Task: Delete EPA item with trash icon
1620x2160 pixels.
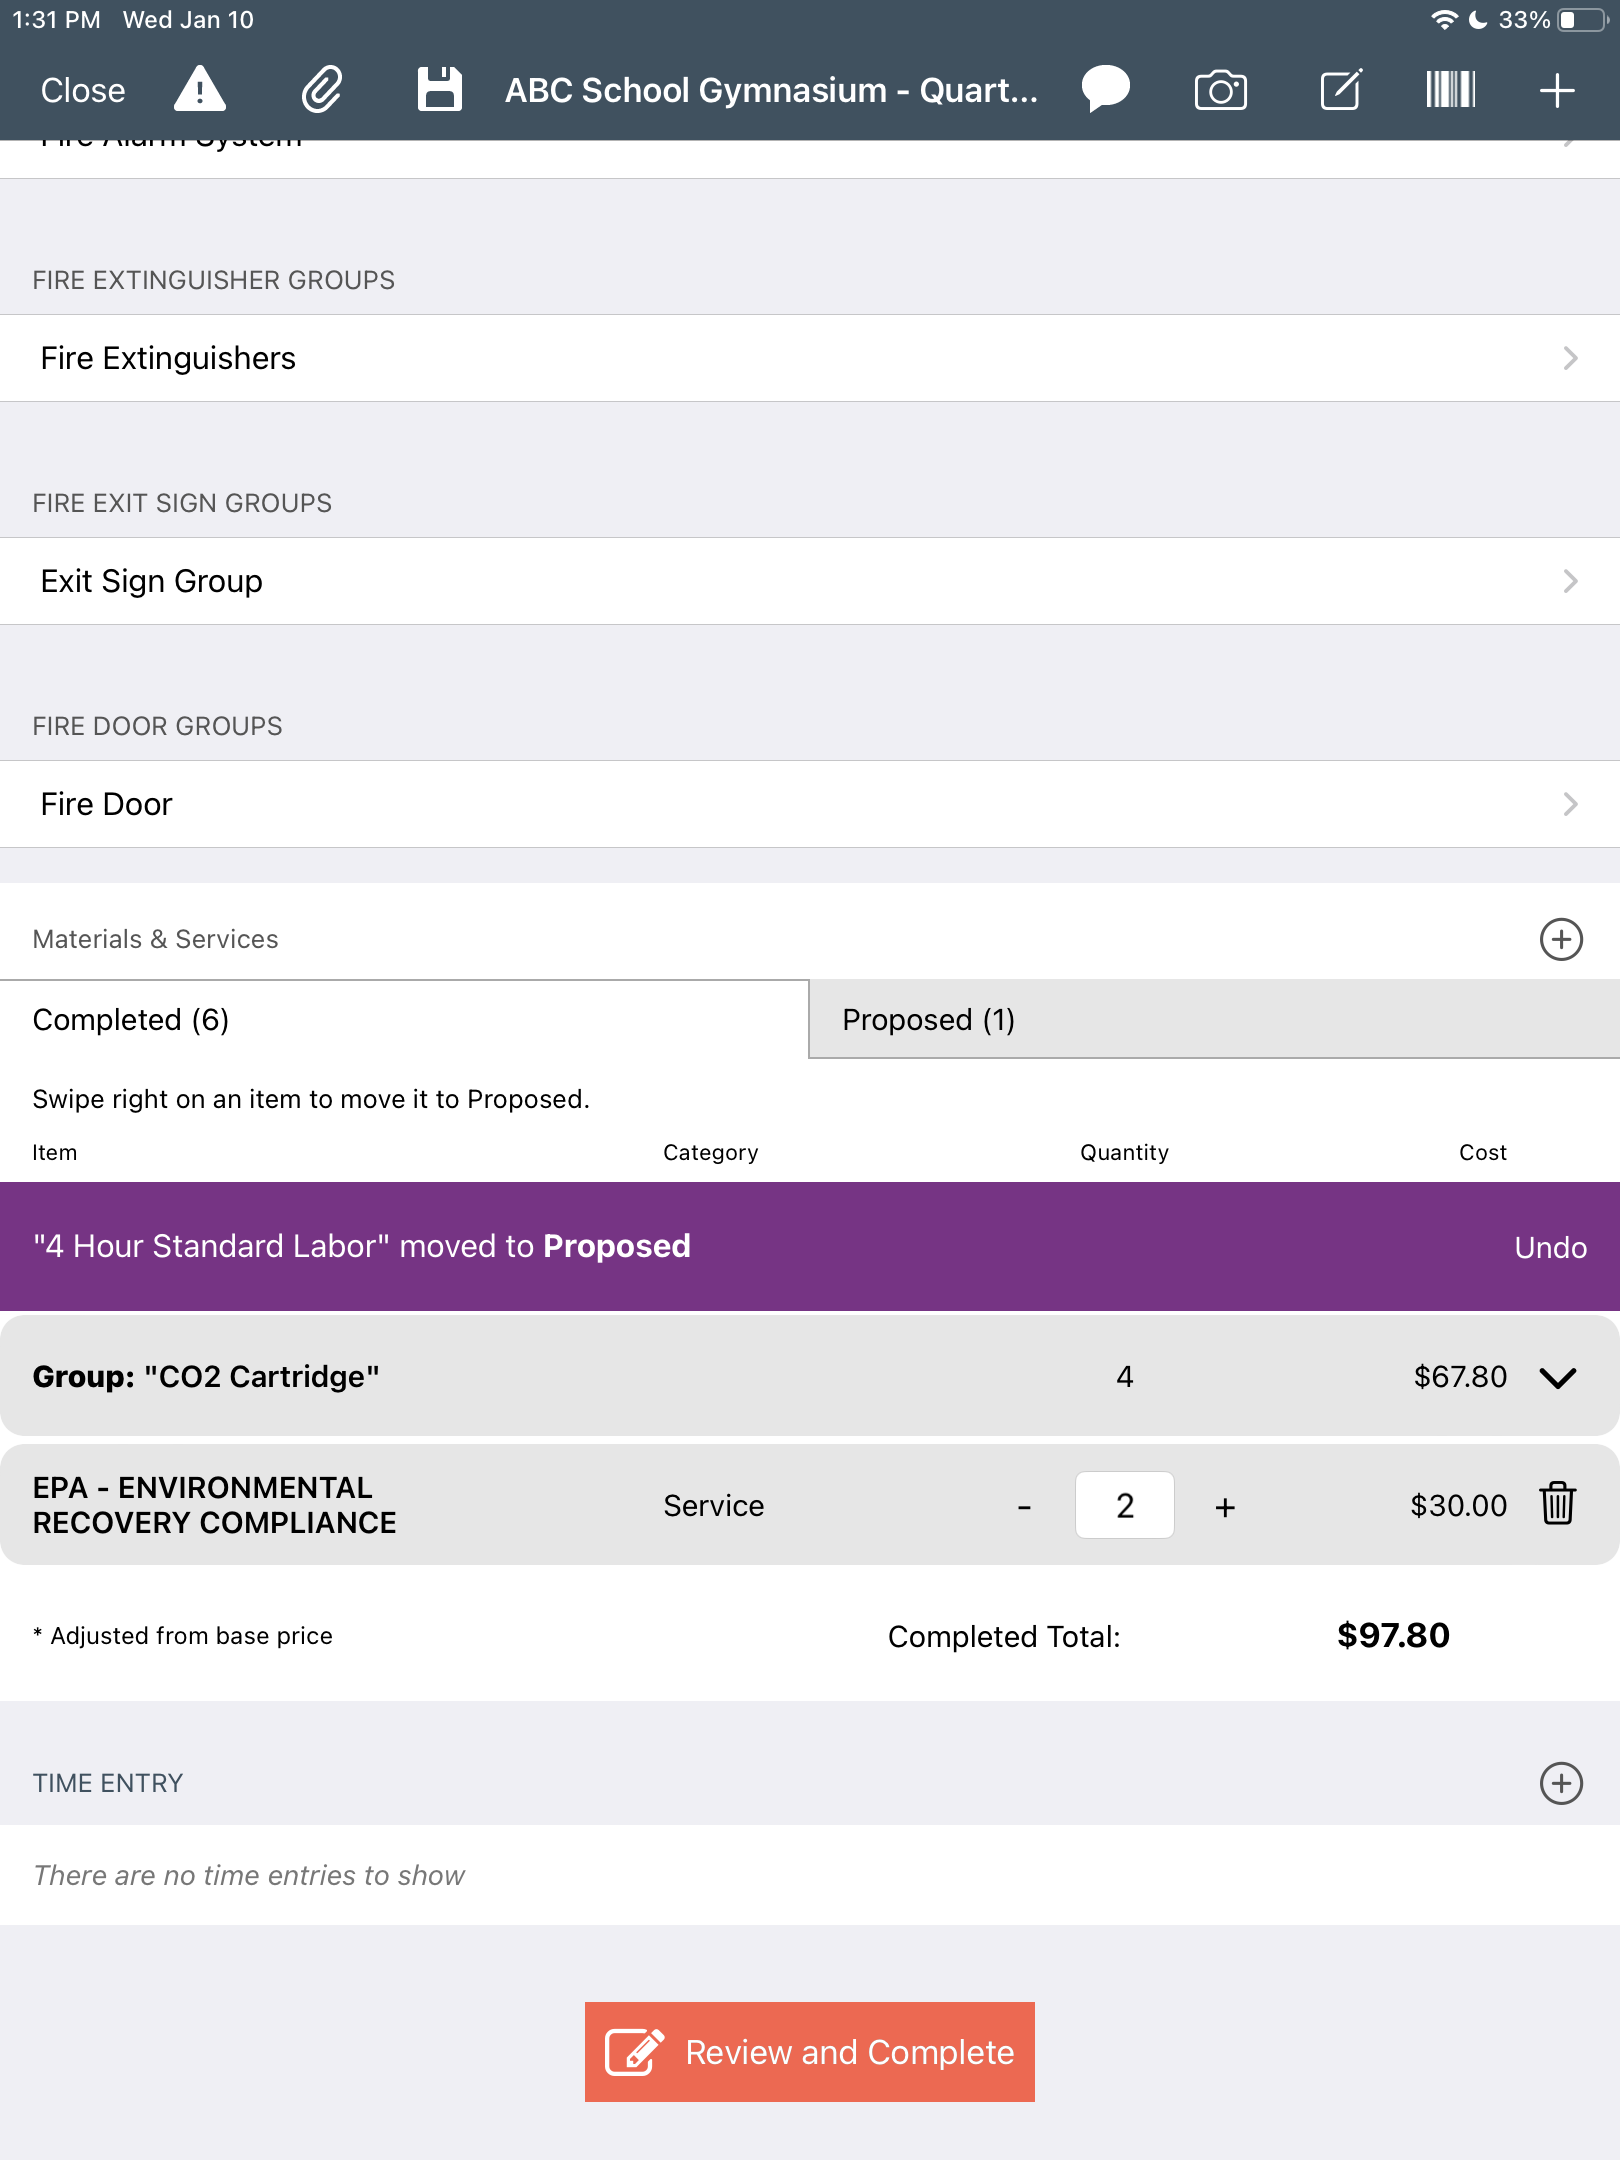Action: [1558, 1504]
